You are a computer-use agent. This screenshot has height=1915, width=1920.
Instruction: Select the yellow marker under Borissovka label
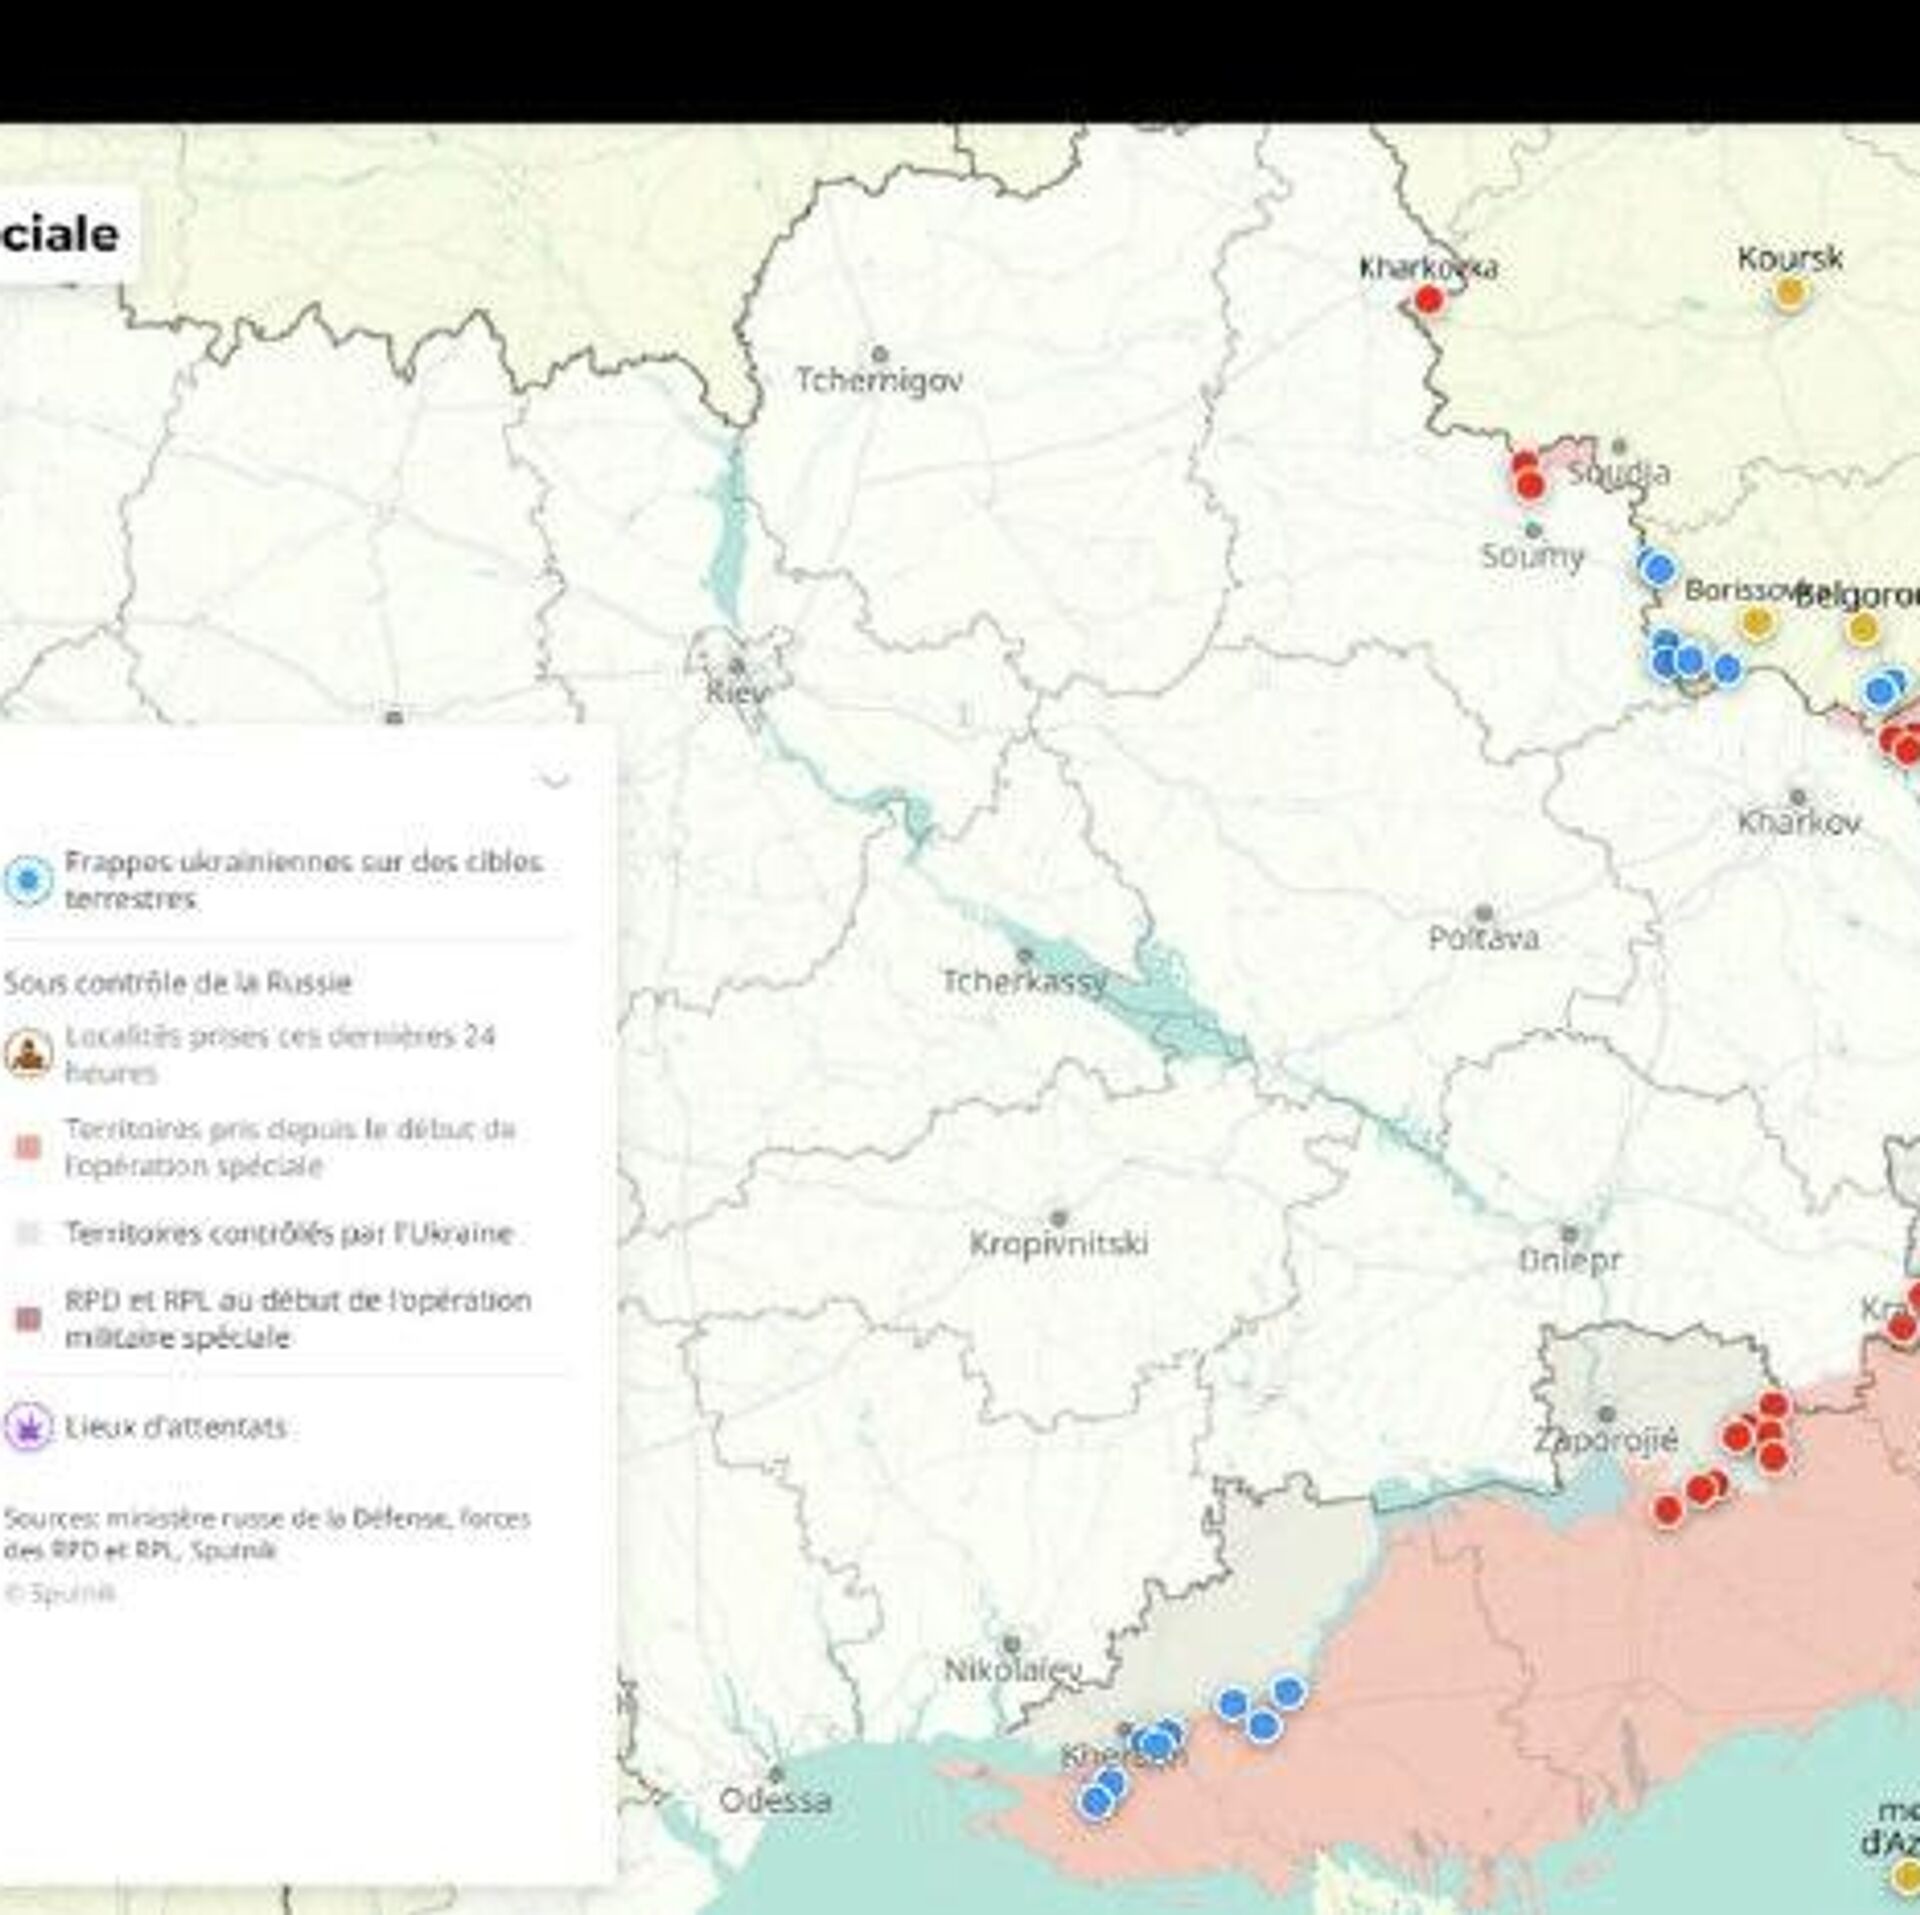1757,624
